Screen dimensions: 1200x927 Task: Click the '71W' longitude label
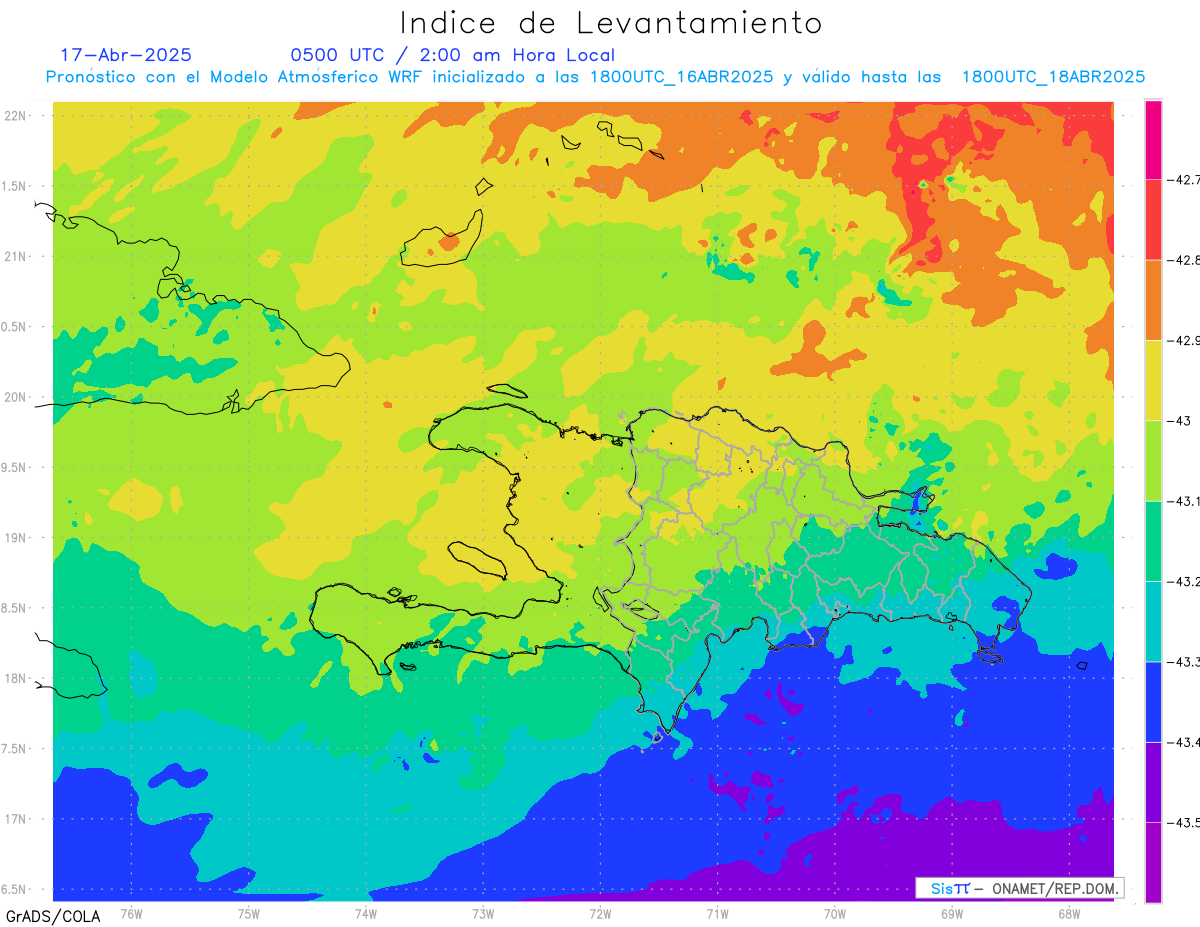(717, 914)
